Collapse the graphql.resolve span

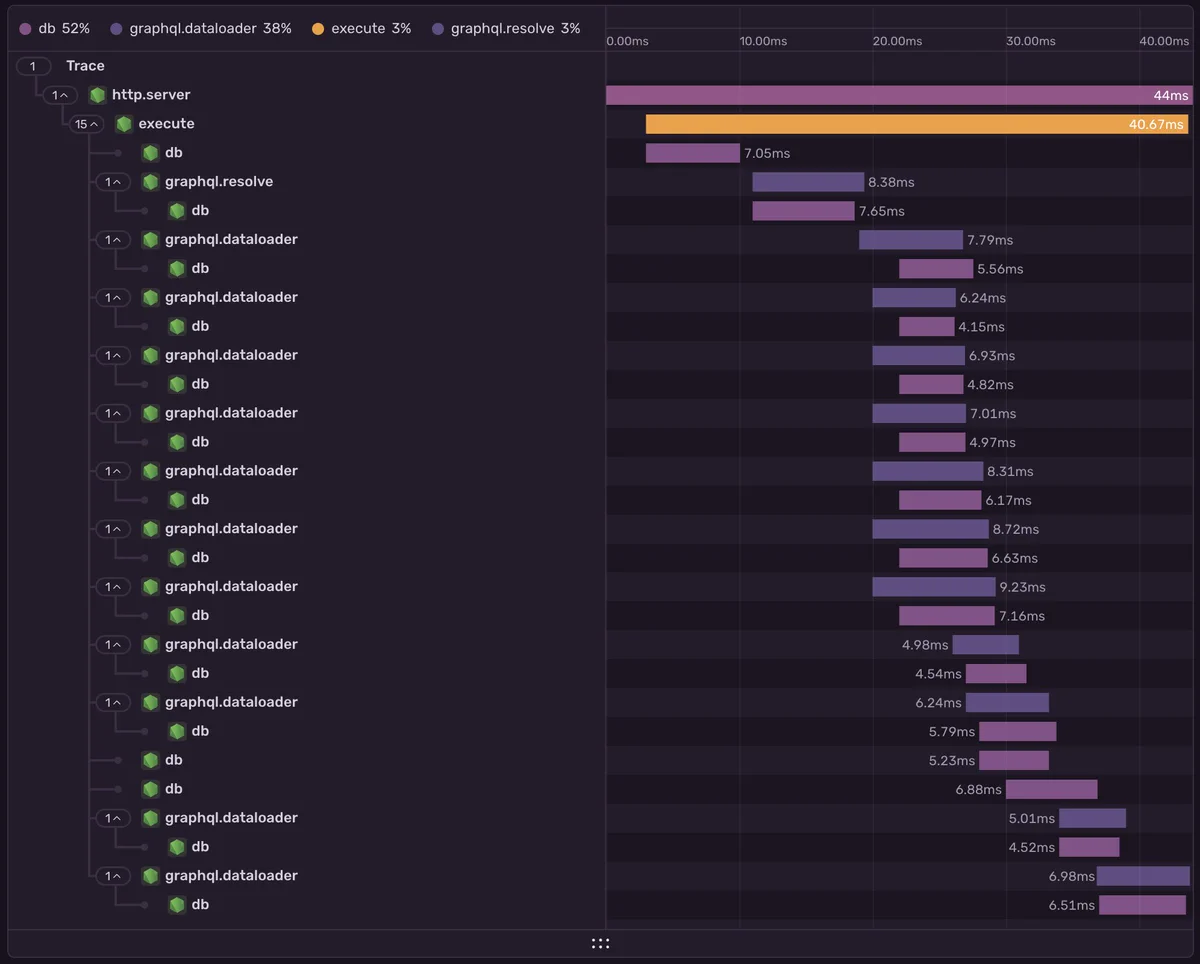(x=113, y=182)
